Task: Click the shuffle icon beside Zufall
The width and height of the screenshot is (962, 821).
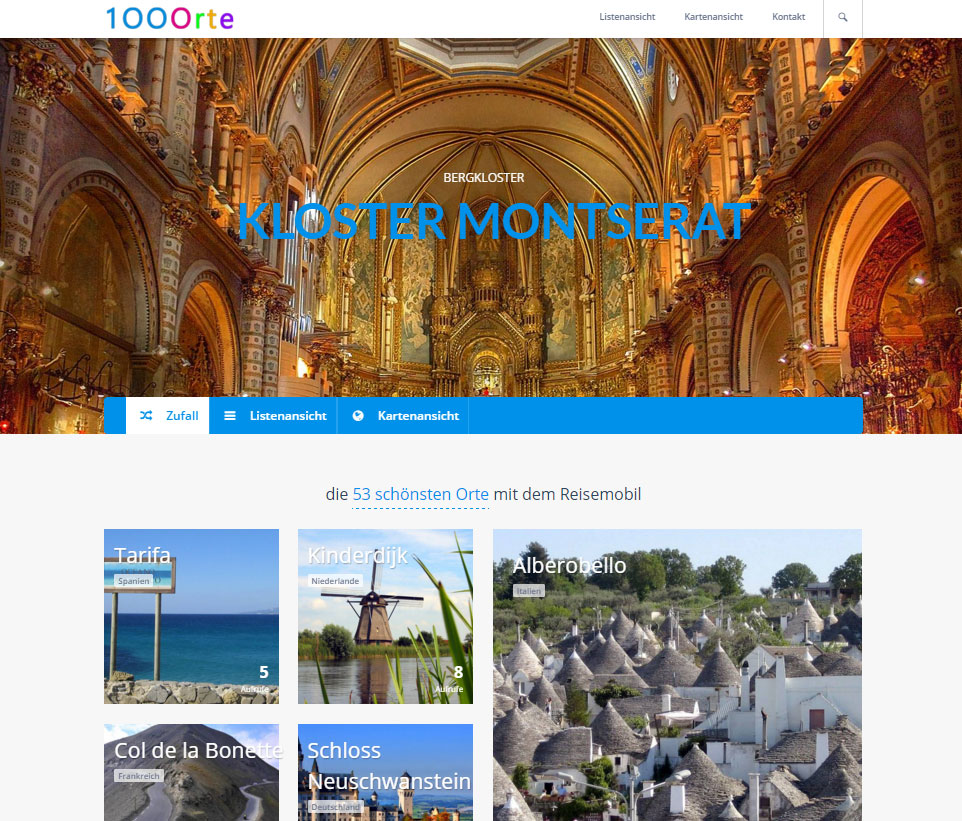Action: tap(146, 415)
